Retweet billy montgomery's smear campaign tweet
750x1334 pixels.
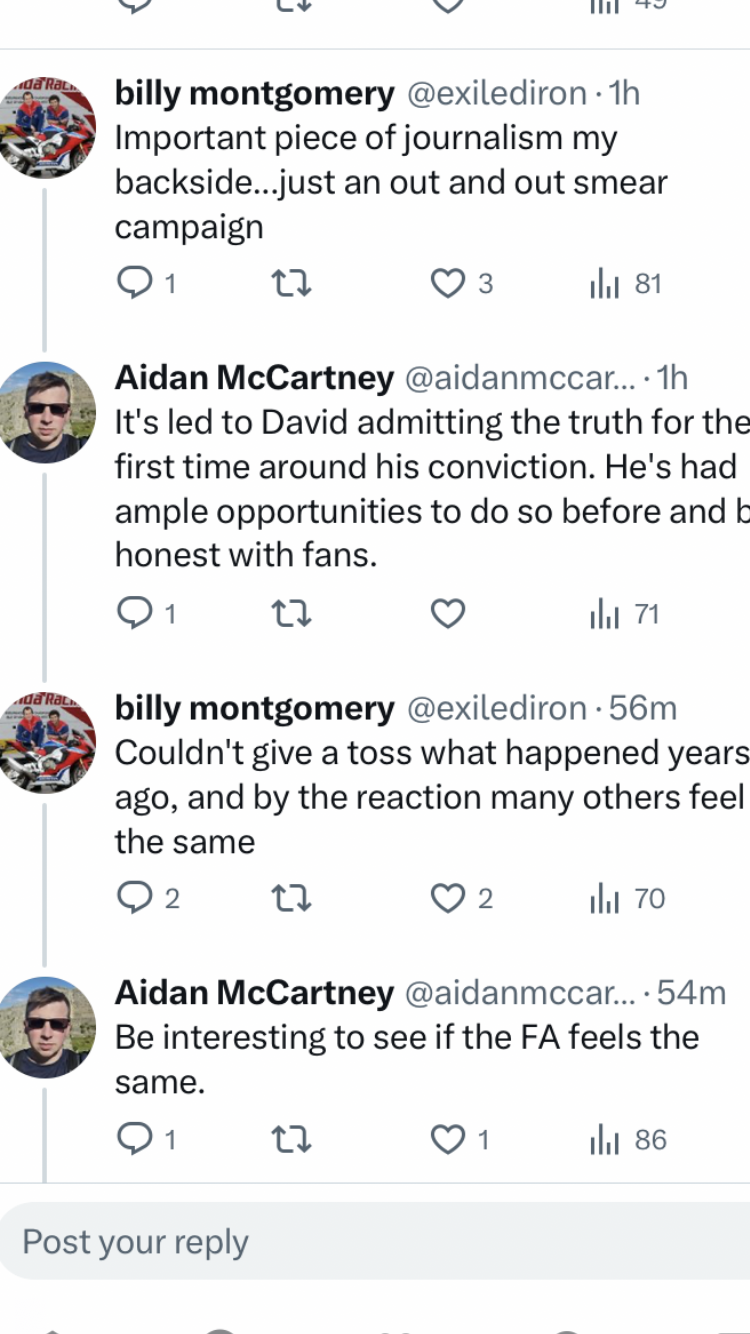pyautogui.click(x=292, y=284)
